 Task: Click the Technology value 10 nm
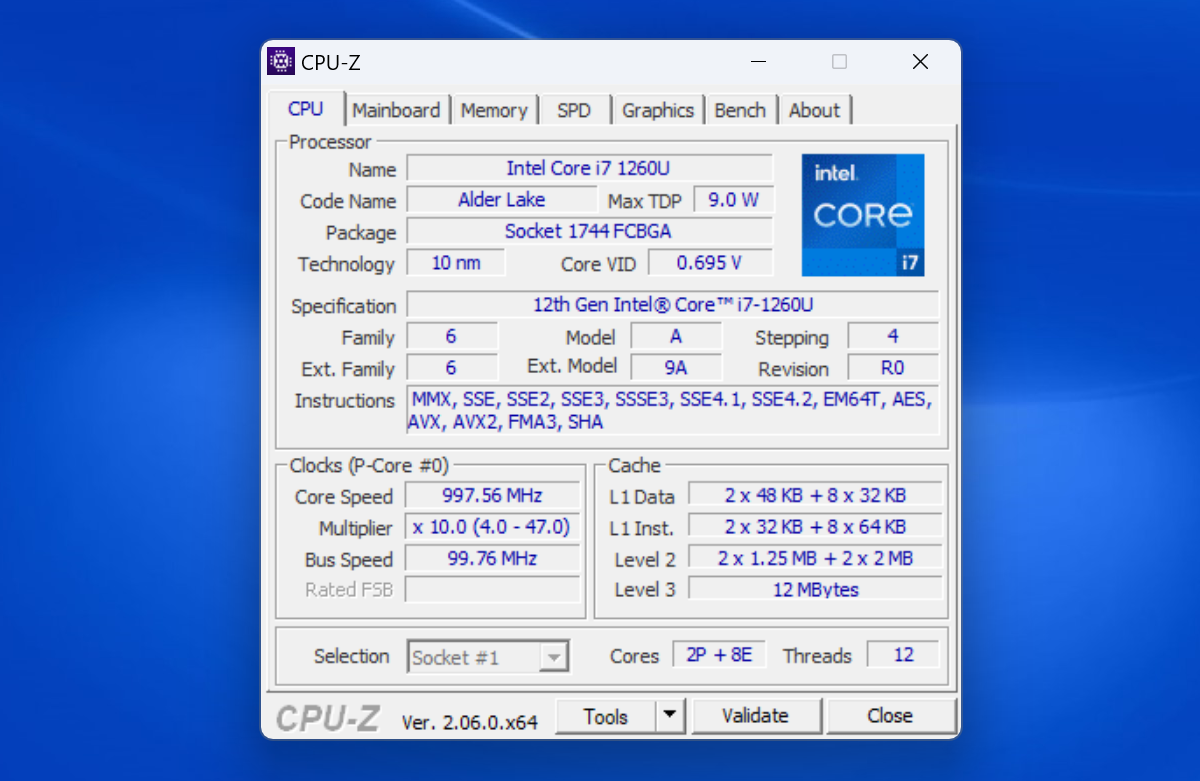click(456, 263)
